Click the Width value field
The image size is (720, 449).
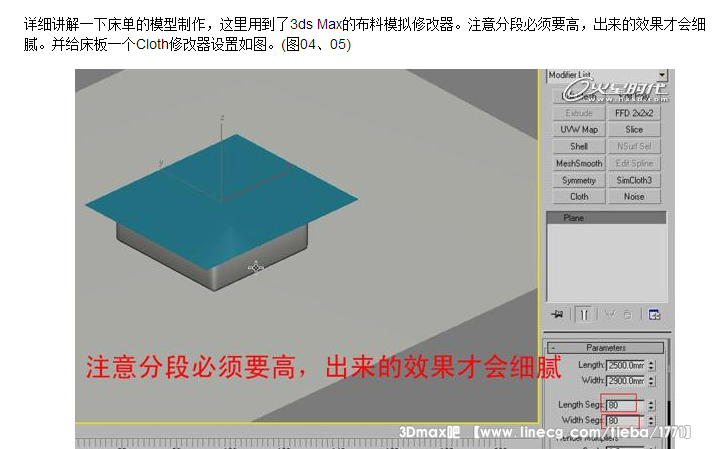point(626,381)
